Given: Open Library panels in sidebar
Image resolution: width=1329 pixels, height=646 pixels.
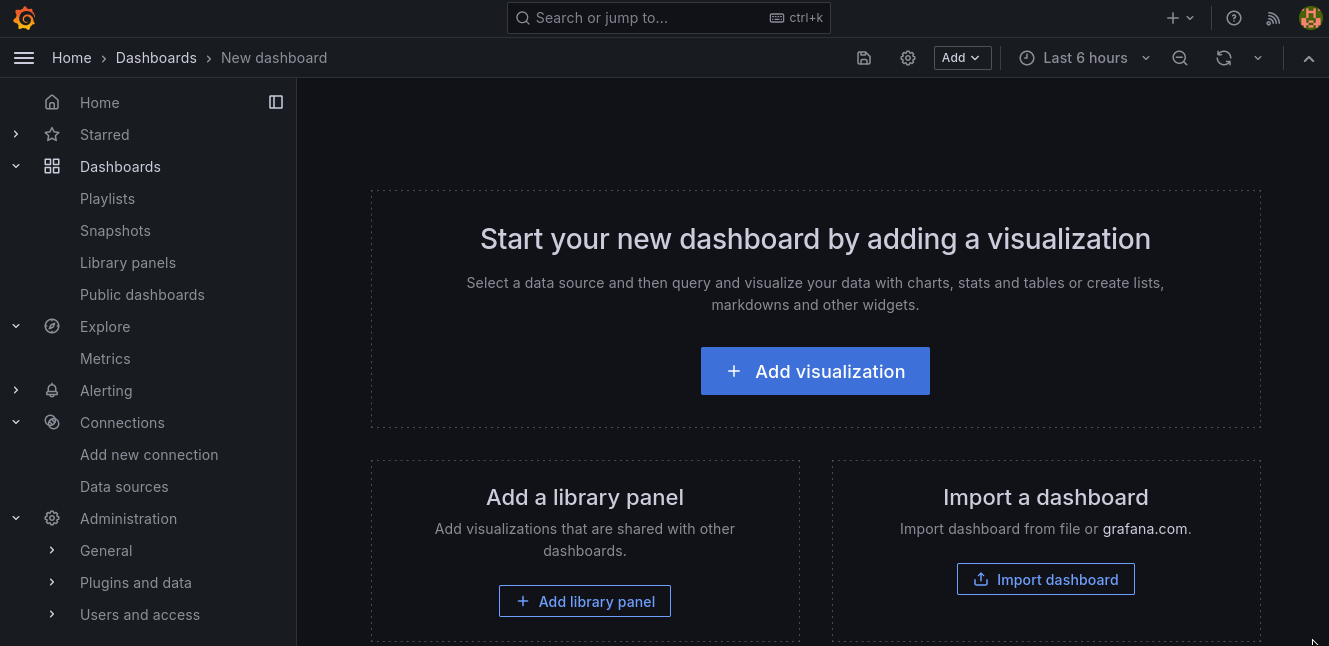Looking at the screenshot, I should click(128, 262).
